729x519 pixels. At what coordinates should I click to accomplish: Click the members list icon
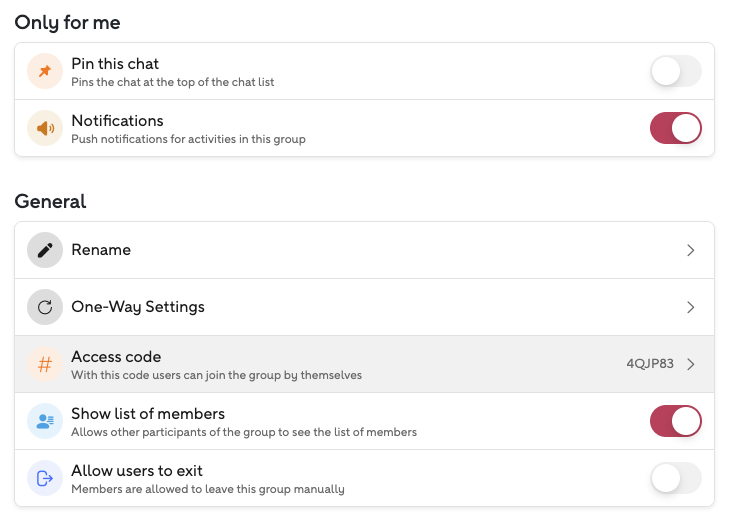(x=44, y=421)
